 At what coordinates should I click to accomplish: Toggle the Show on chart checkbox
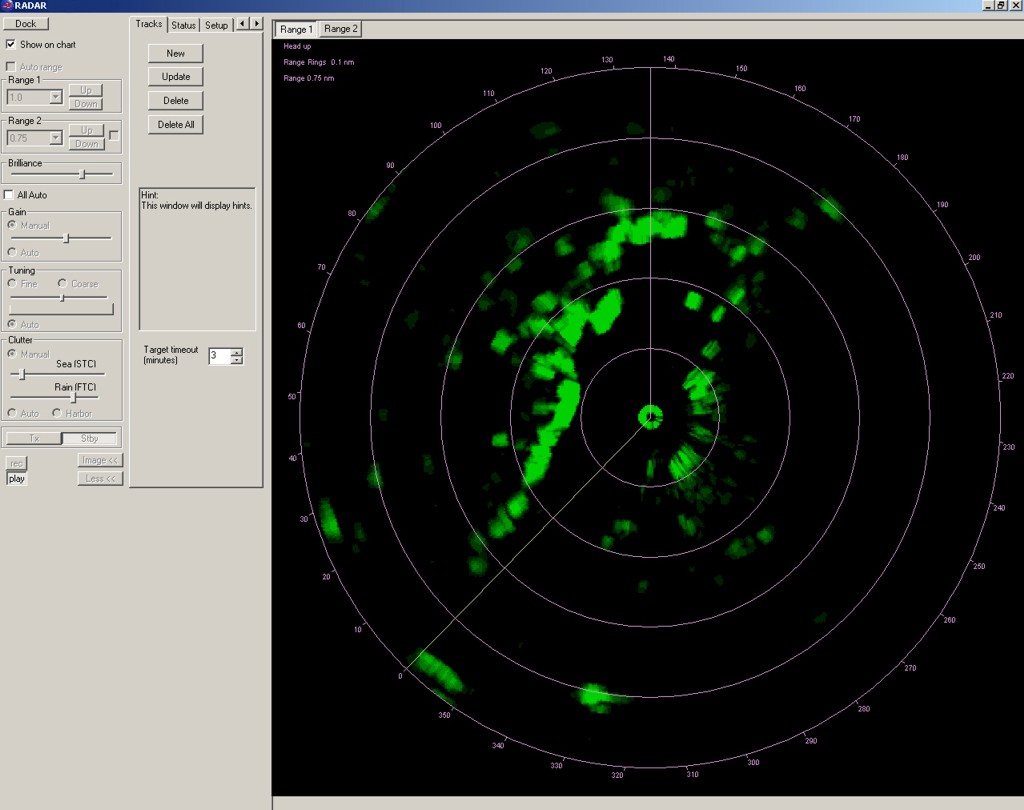10,44
